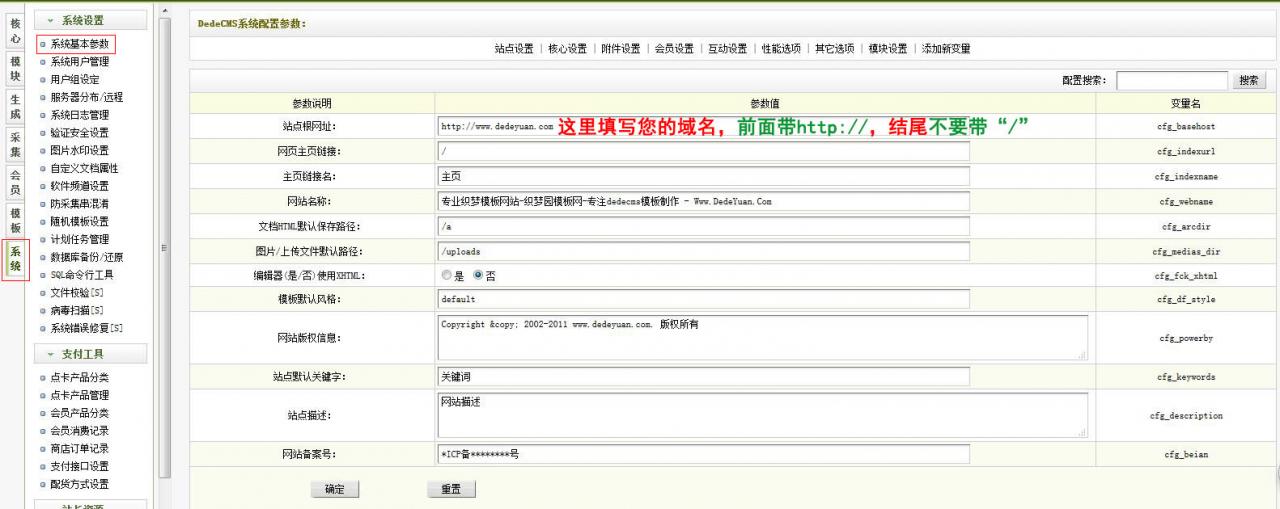Edit the 网站名称 field
This screenshot has height=509, width=1280.
[704, 201]
